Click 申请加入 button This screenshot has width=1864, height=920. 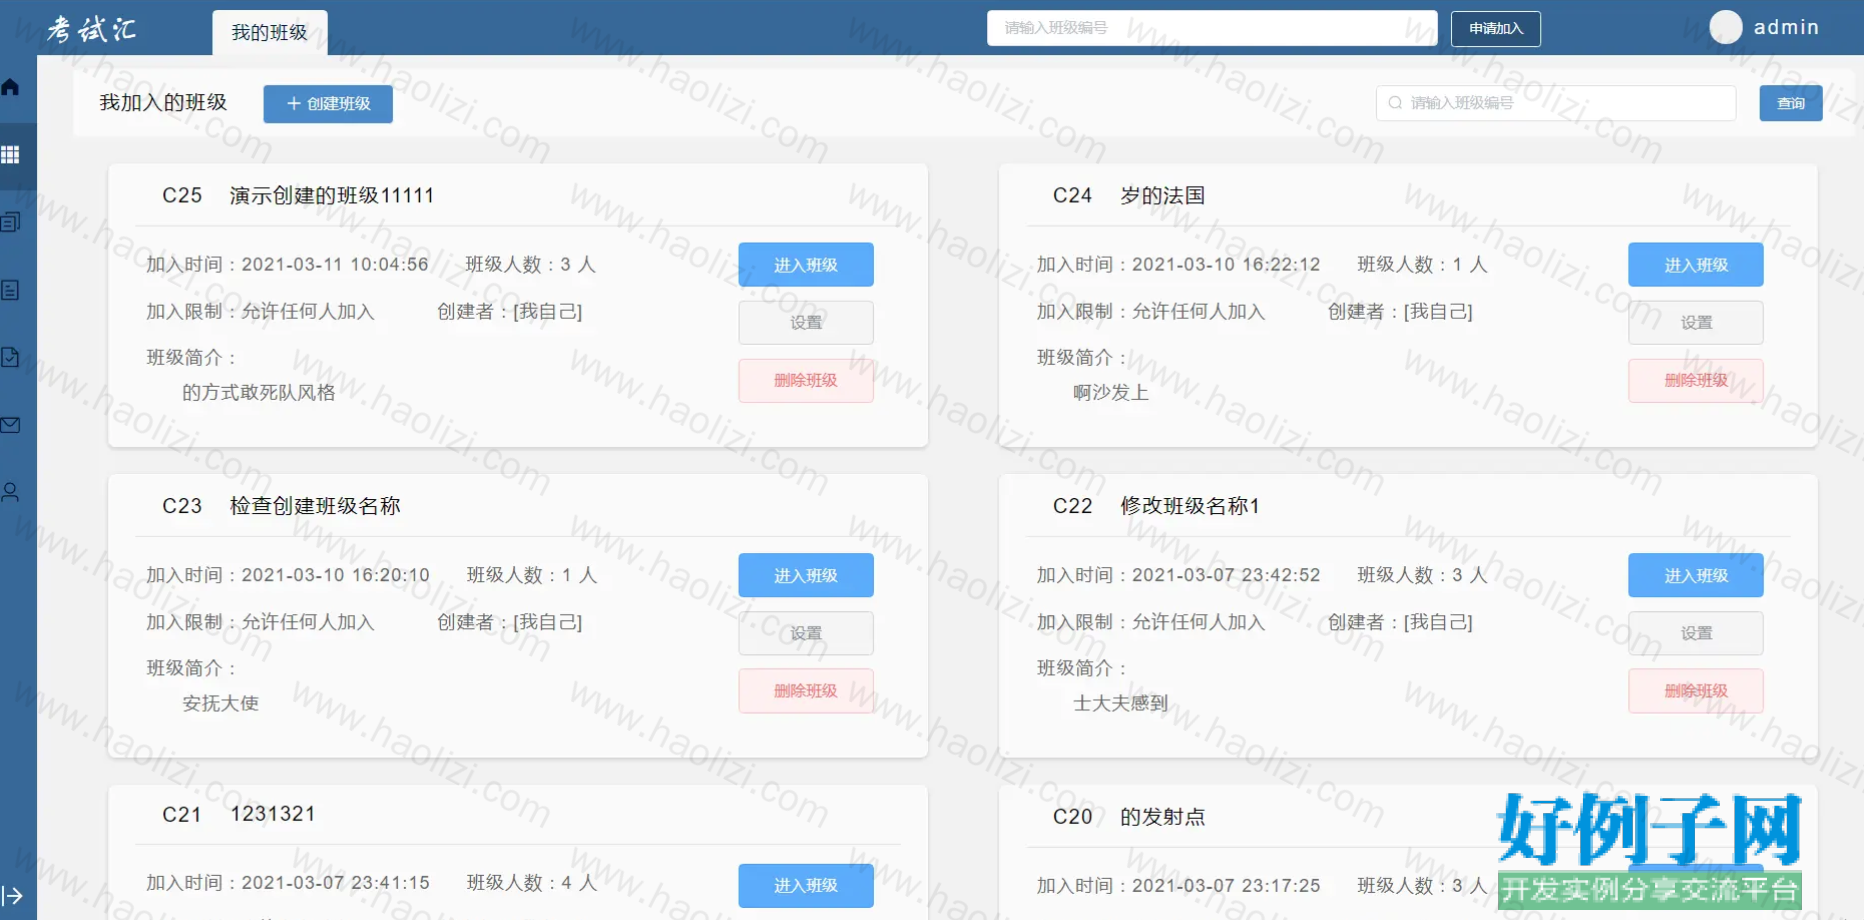pos(1496,28)
